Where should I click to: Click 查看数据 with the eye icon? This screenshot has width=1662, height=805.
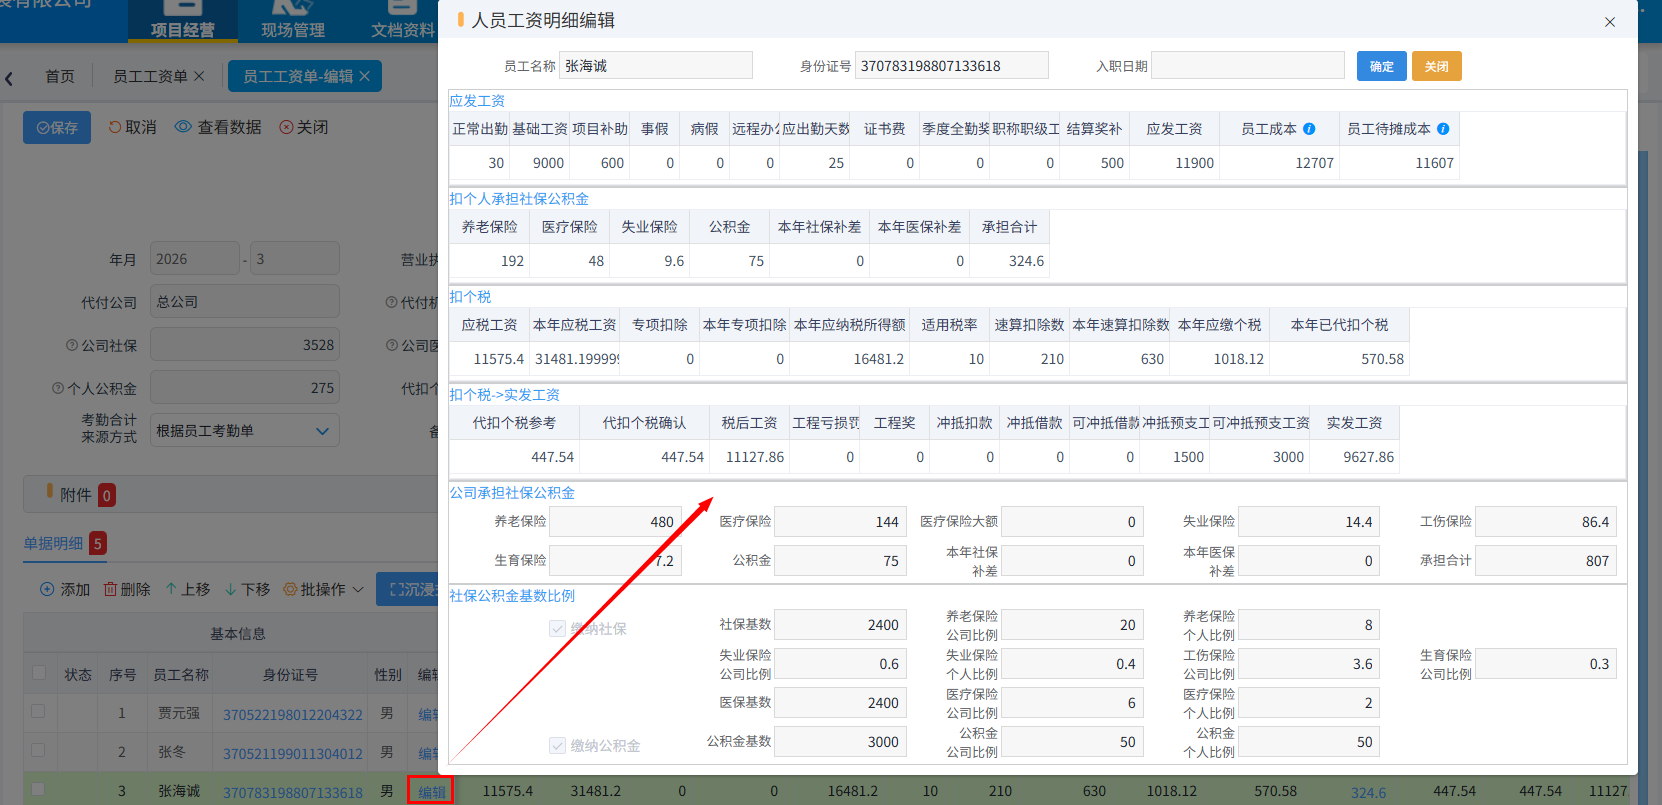pos(218,128)
